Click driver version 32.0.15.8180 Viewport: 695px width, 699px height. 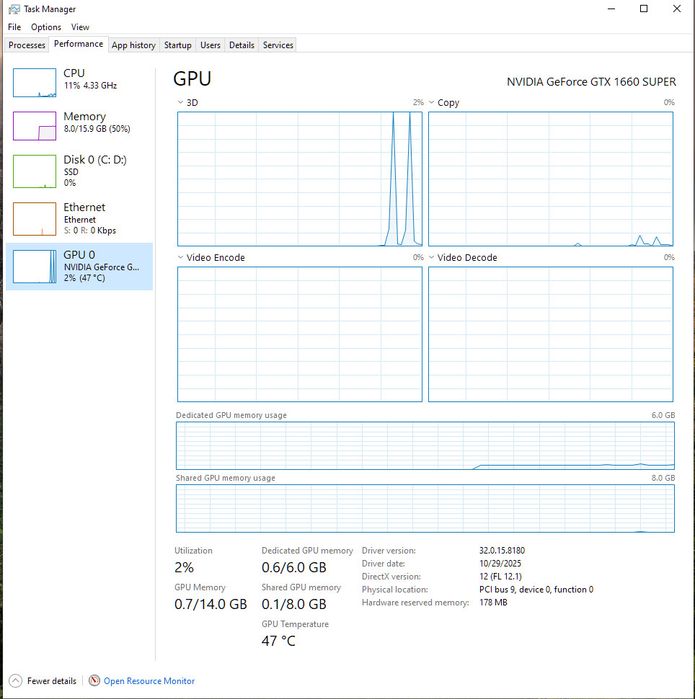coord(502,551)
